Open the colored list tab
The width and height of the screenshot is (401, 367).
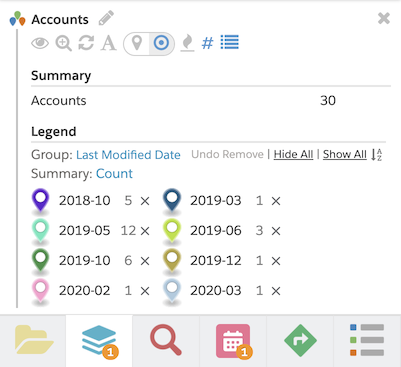pyautogui.click(x=367, y=340)
